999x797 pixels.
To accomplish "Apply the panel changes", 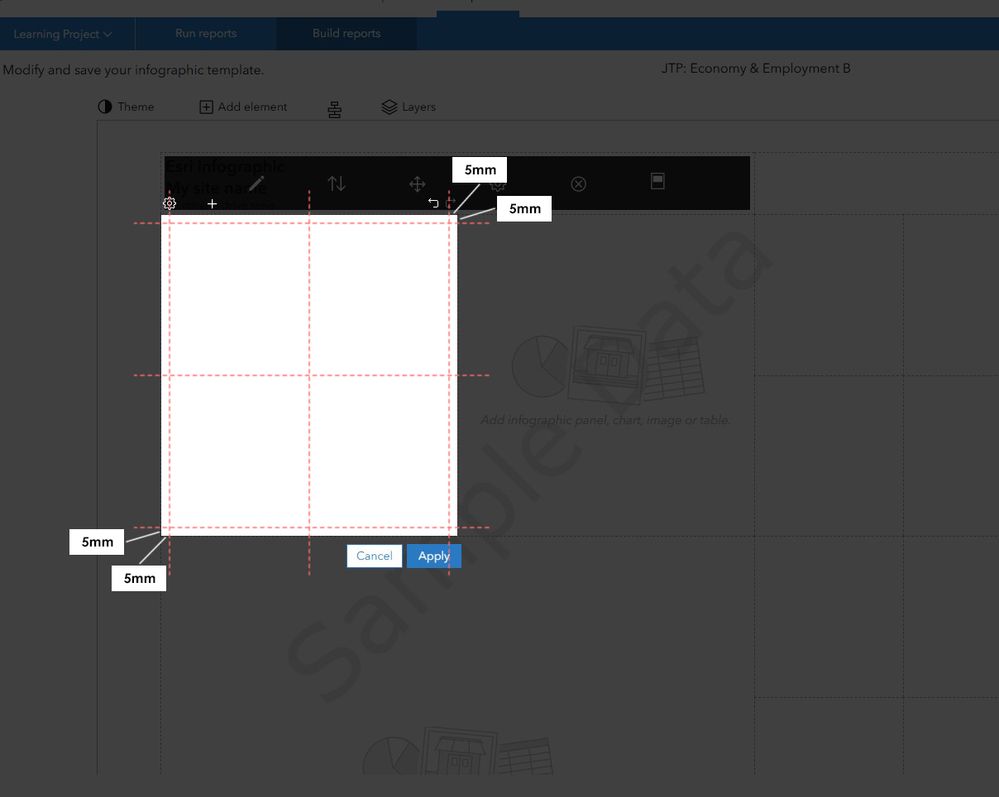I will pyautogui.click(x=433, y=555).
